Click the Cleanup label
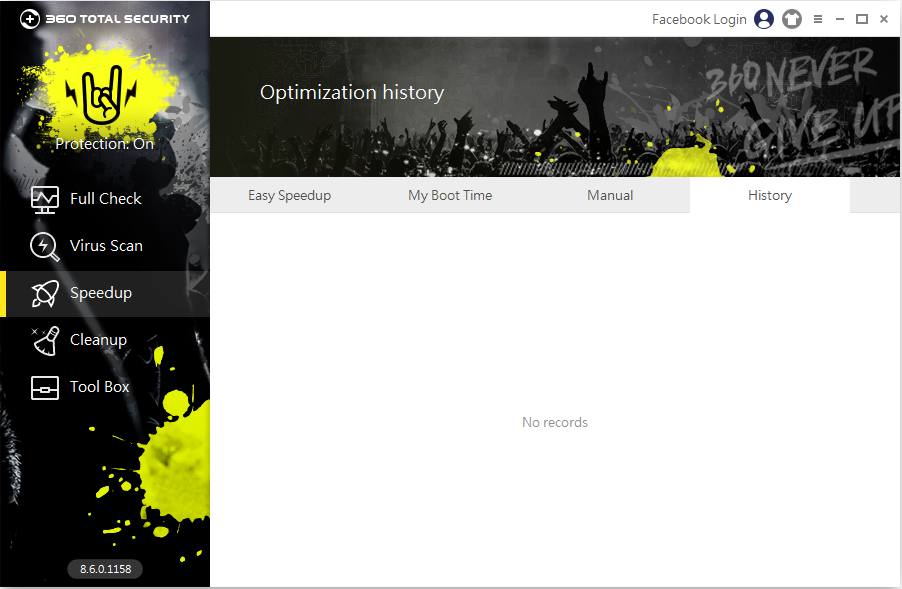The width and height of the screenshot is (902, 589). (x=98, y=340)
